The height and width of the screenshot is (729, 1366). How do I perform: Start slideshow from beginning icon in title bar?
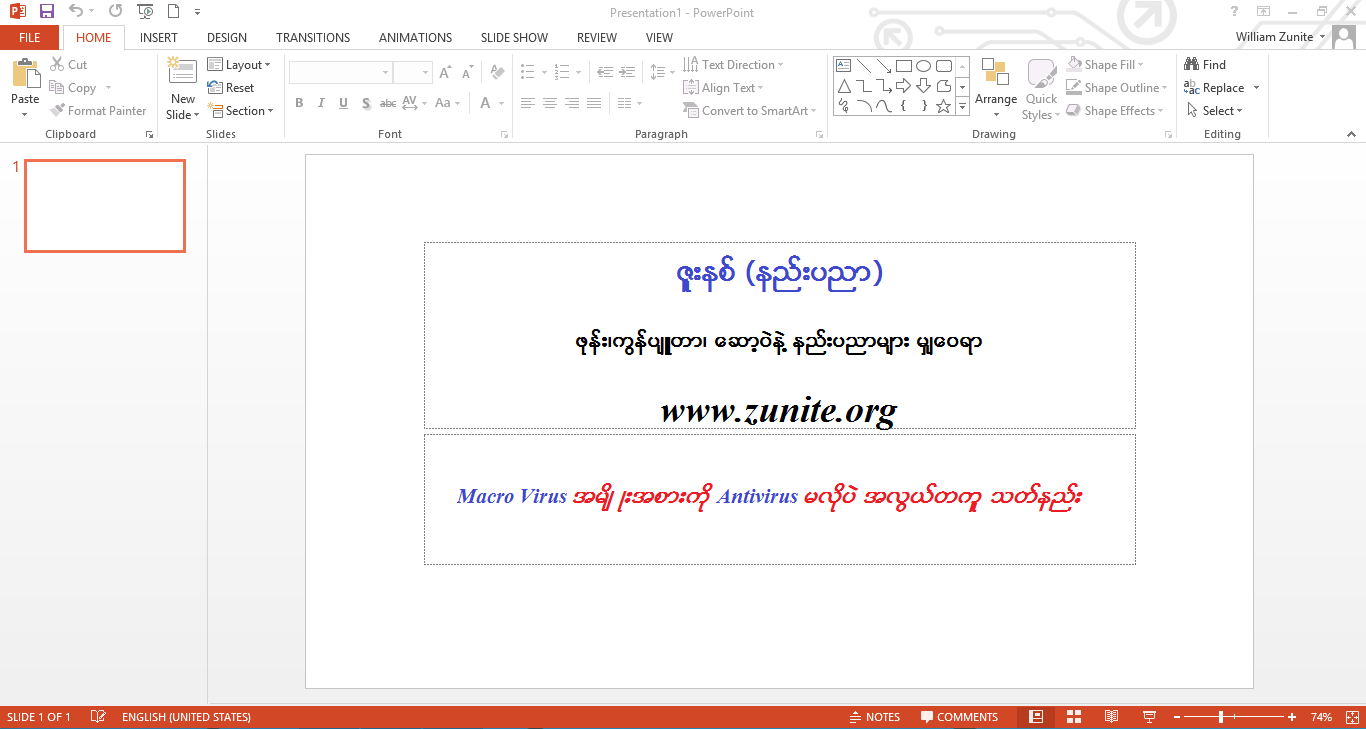point(145,12)
